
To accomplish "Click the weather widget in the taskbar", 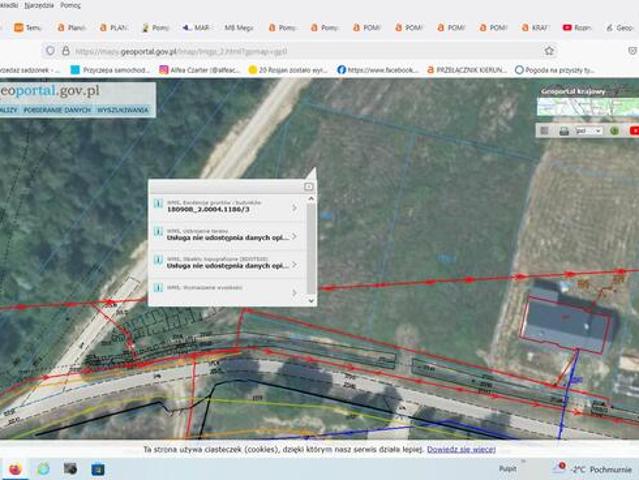I will pos(593,468).
